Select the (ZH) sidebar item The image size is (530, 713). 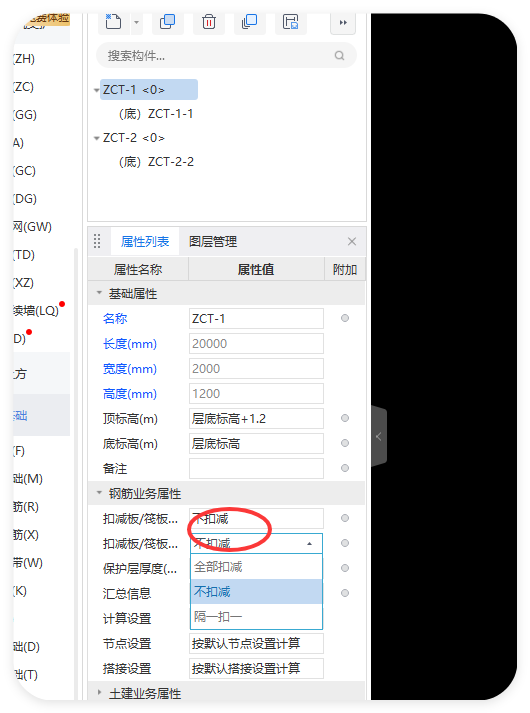pyautogui.click(x=24, y=59)
